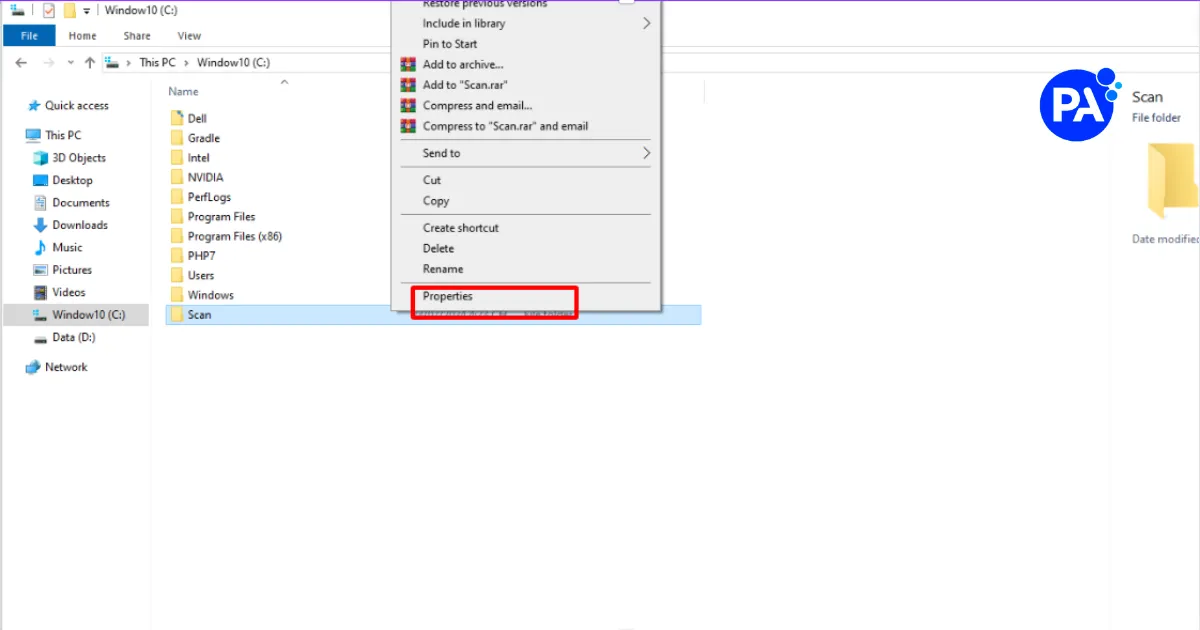Open 3D Objects in the sidebar
Viewport: 1200px width, 630px height.
[69, 158]
